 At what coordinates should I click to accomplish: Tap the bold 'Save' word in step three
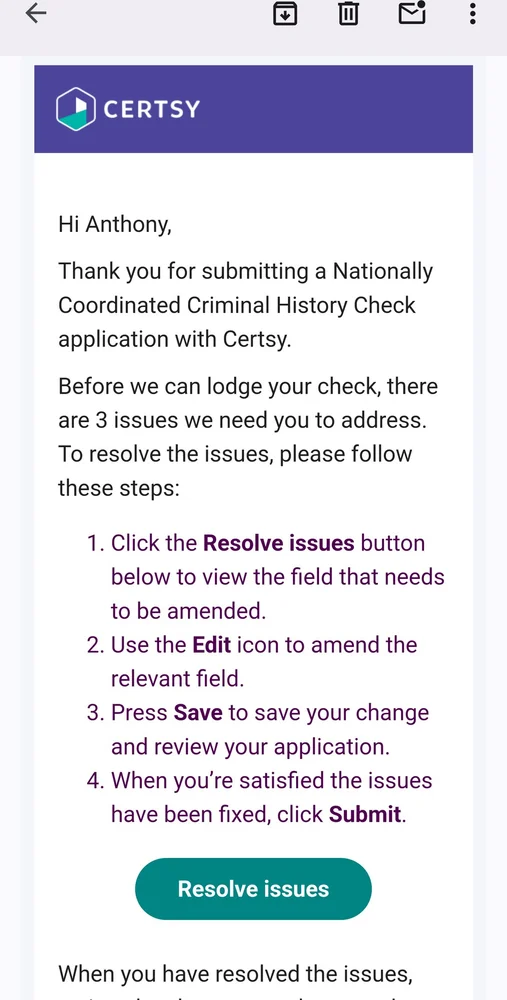198,712
